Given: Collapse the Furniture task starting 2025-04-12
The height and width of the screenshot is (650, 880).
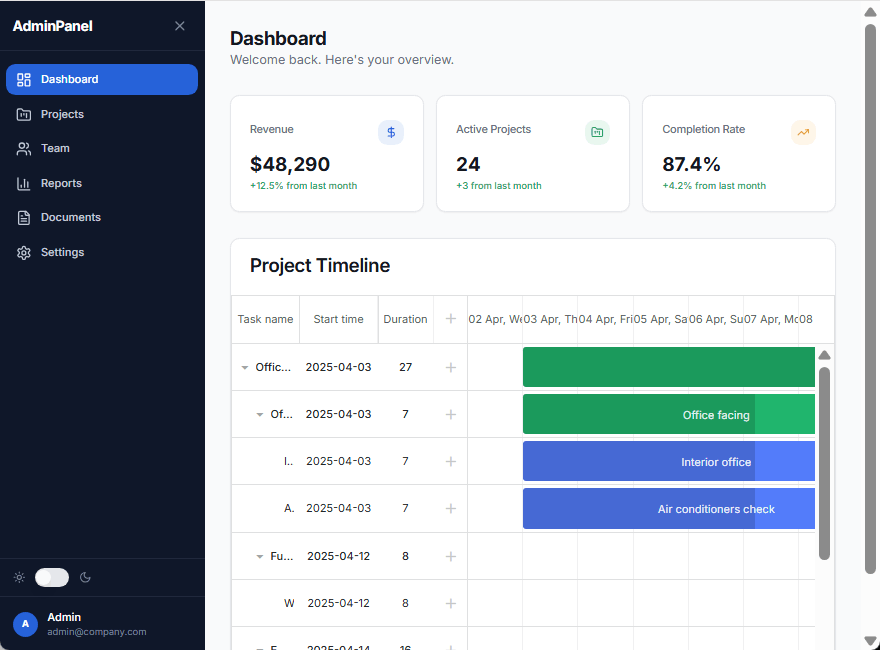Looking at the screenshot, I should pyautogui.click(x=260, y=556).
